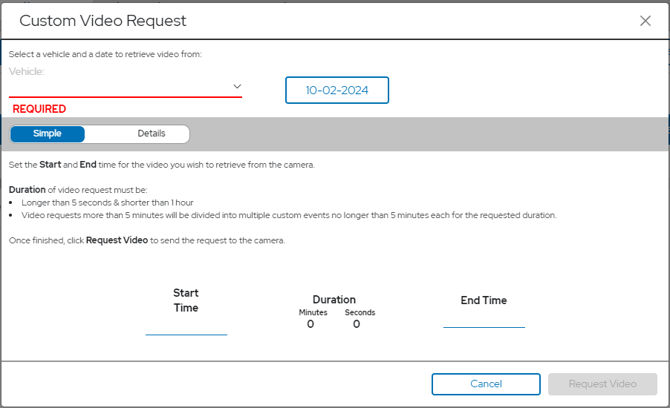Click the Seconds label under Duration
This screenshot has height=408, width=670.
(x=359, y=312)
